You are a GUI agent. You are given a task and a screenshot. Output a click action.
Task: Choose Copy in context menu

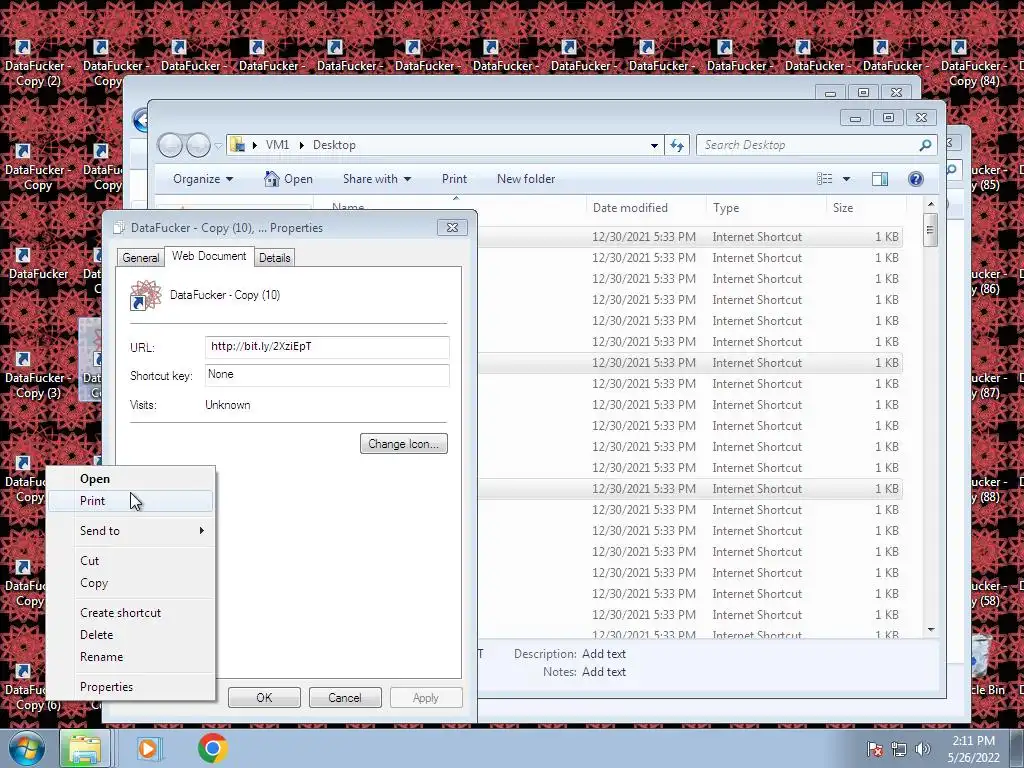tap(131, 583)
